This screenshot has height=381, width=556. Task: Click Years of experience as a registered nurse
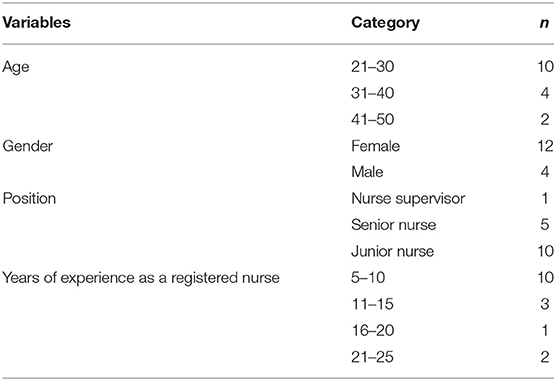[x=141, y=278]
